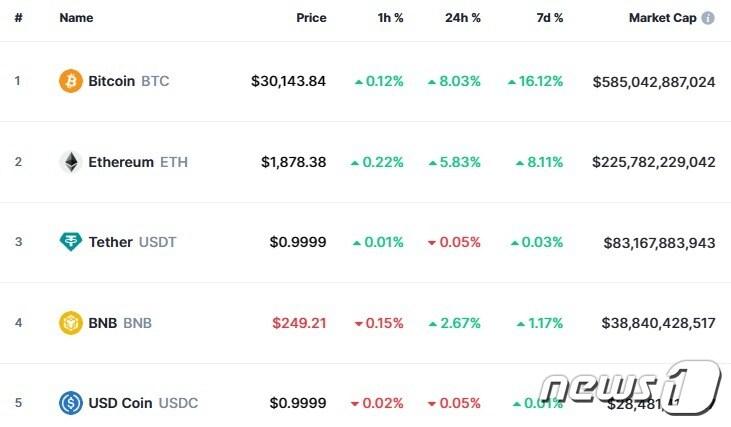Sort by the 1h % column header

pyautogui.click(x=388, y=18)
